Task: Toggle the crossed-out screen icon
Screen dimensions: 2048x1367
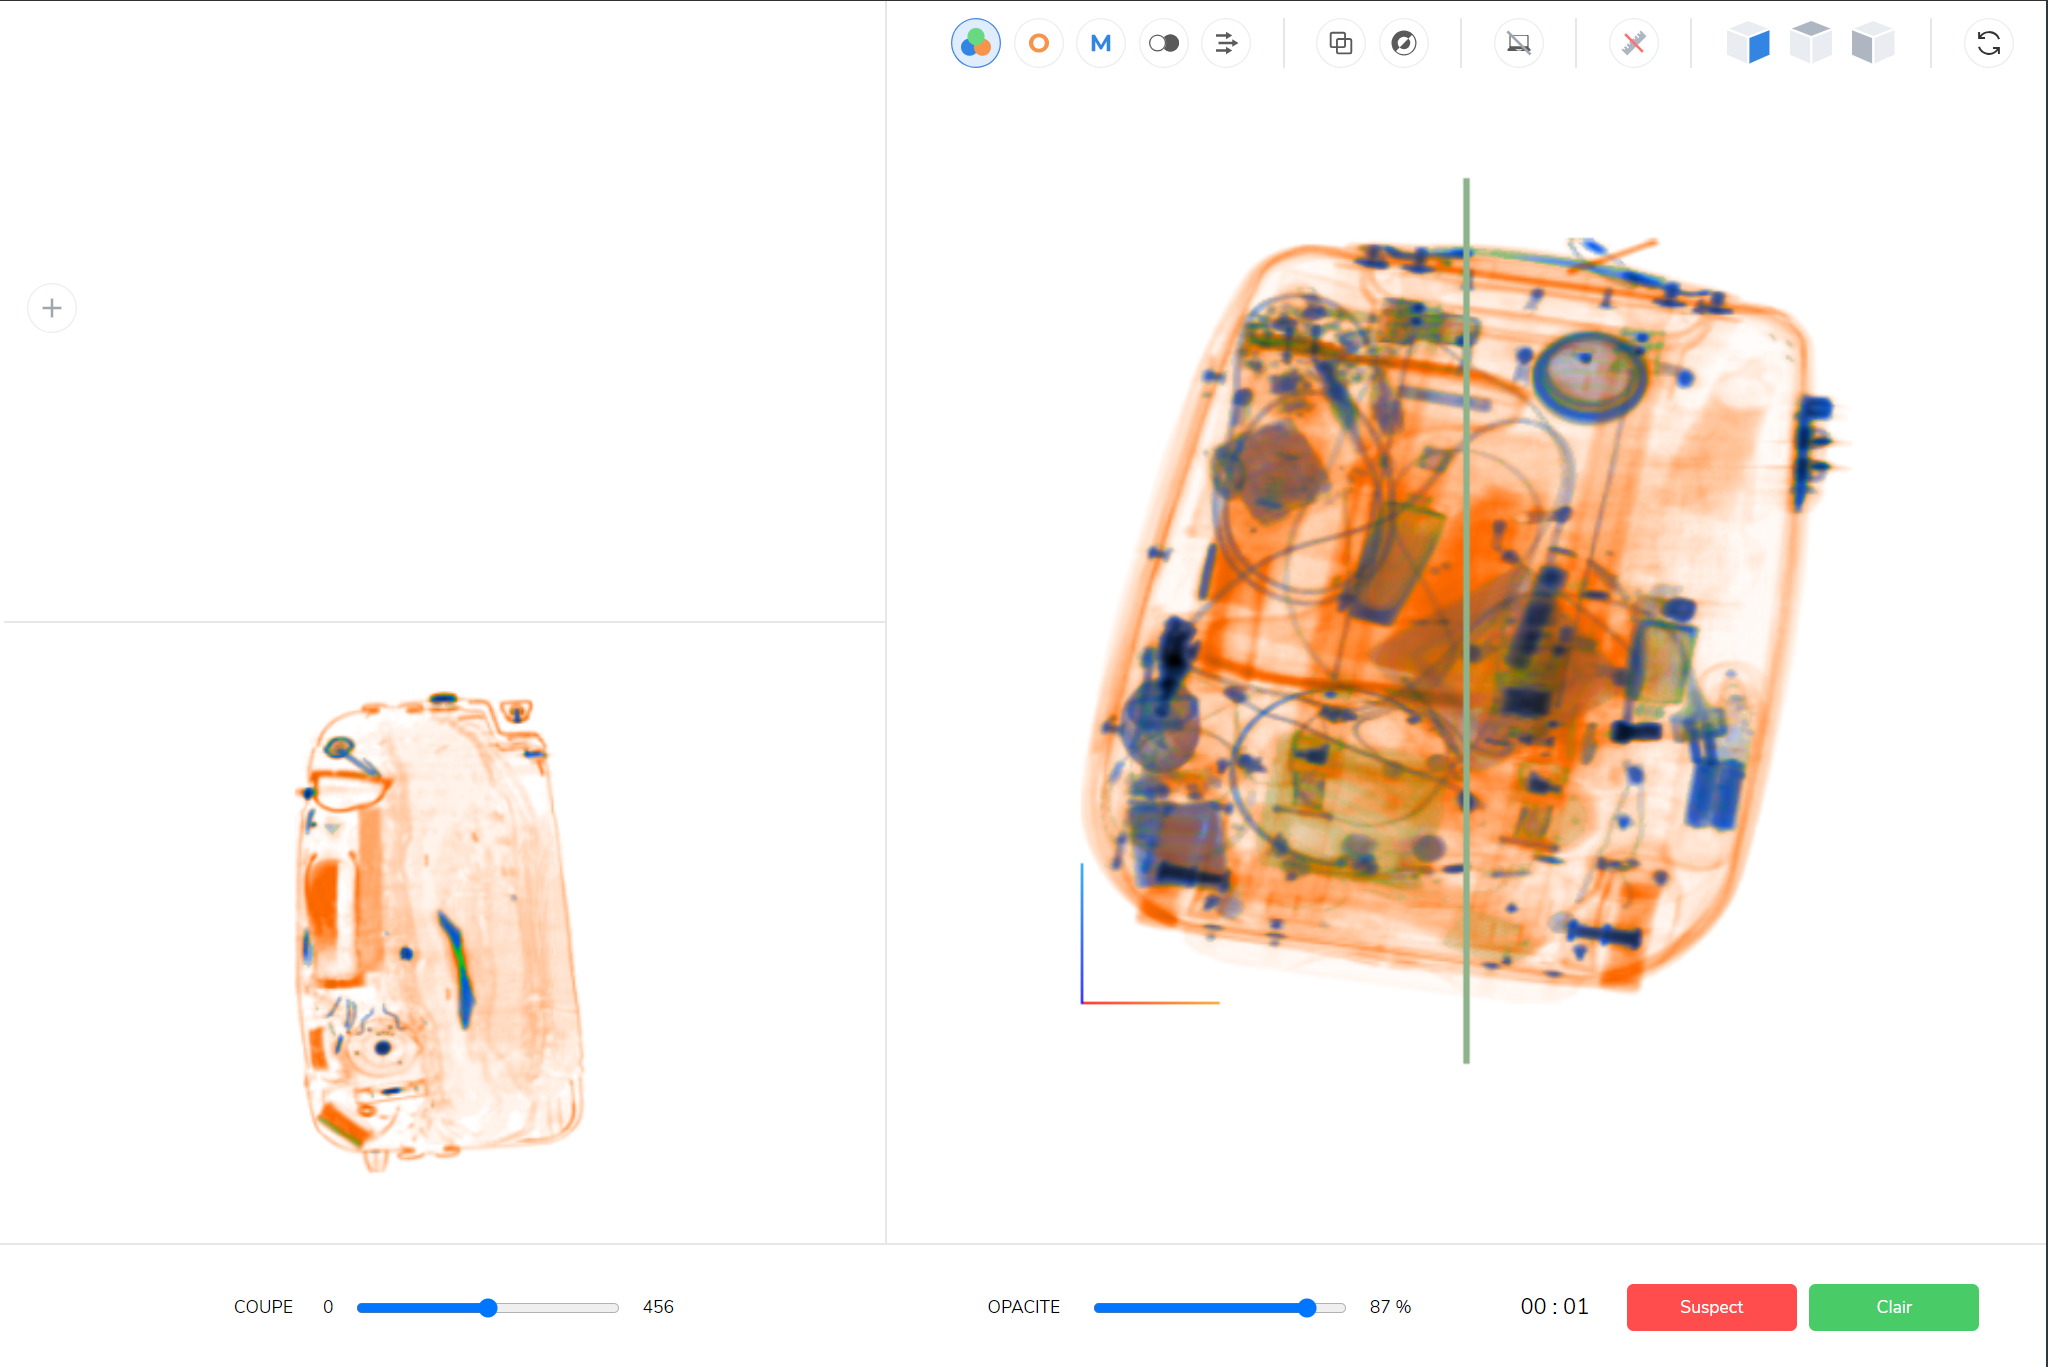Action: point(1518,43)
